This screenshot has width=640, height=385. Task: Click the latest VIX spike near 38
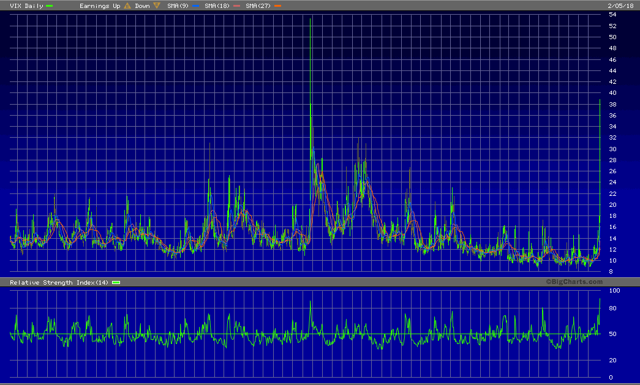tap(600, 100)
